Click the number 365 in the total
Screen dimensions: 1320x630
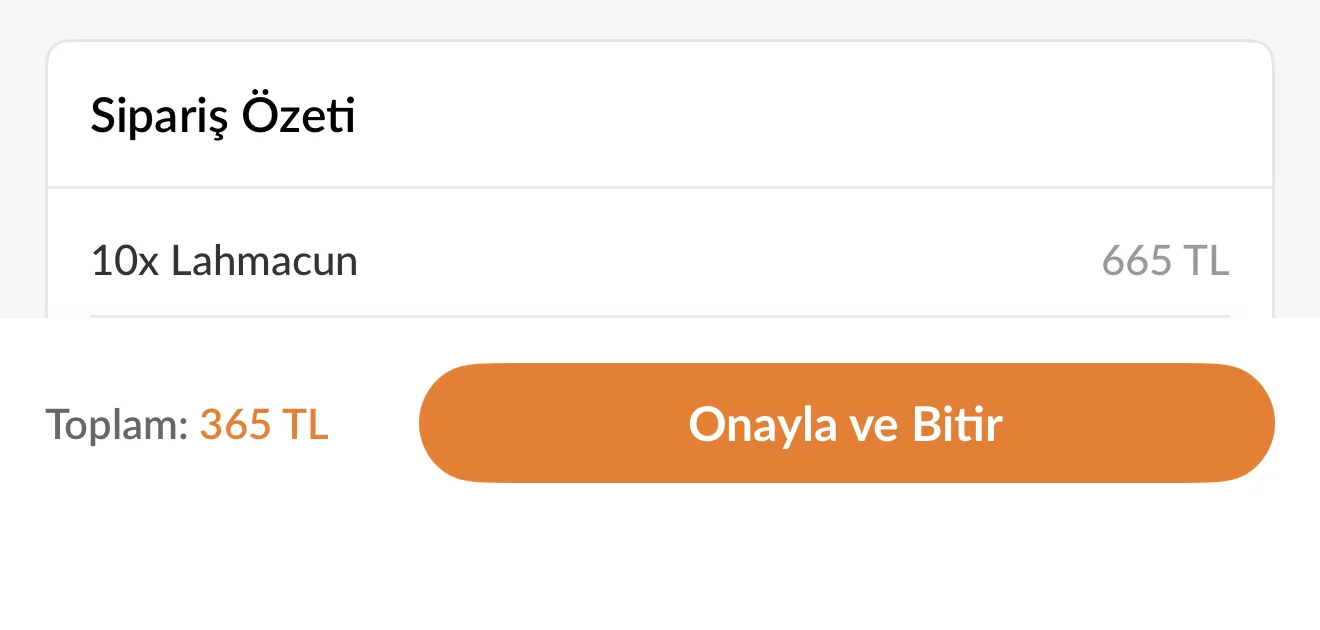coord(235,425)
